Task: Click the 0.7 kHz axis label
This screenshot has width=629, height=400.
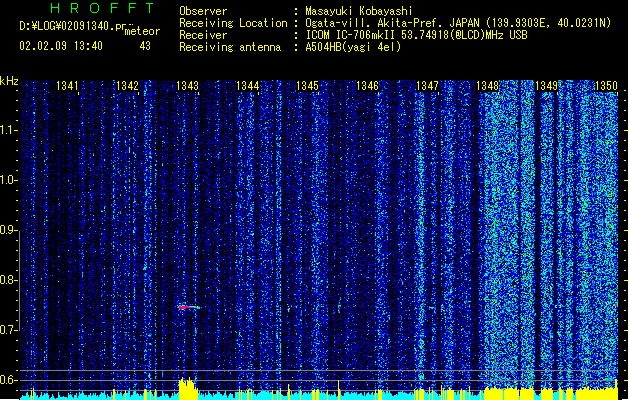Action: coord(9,329)
